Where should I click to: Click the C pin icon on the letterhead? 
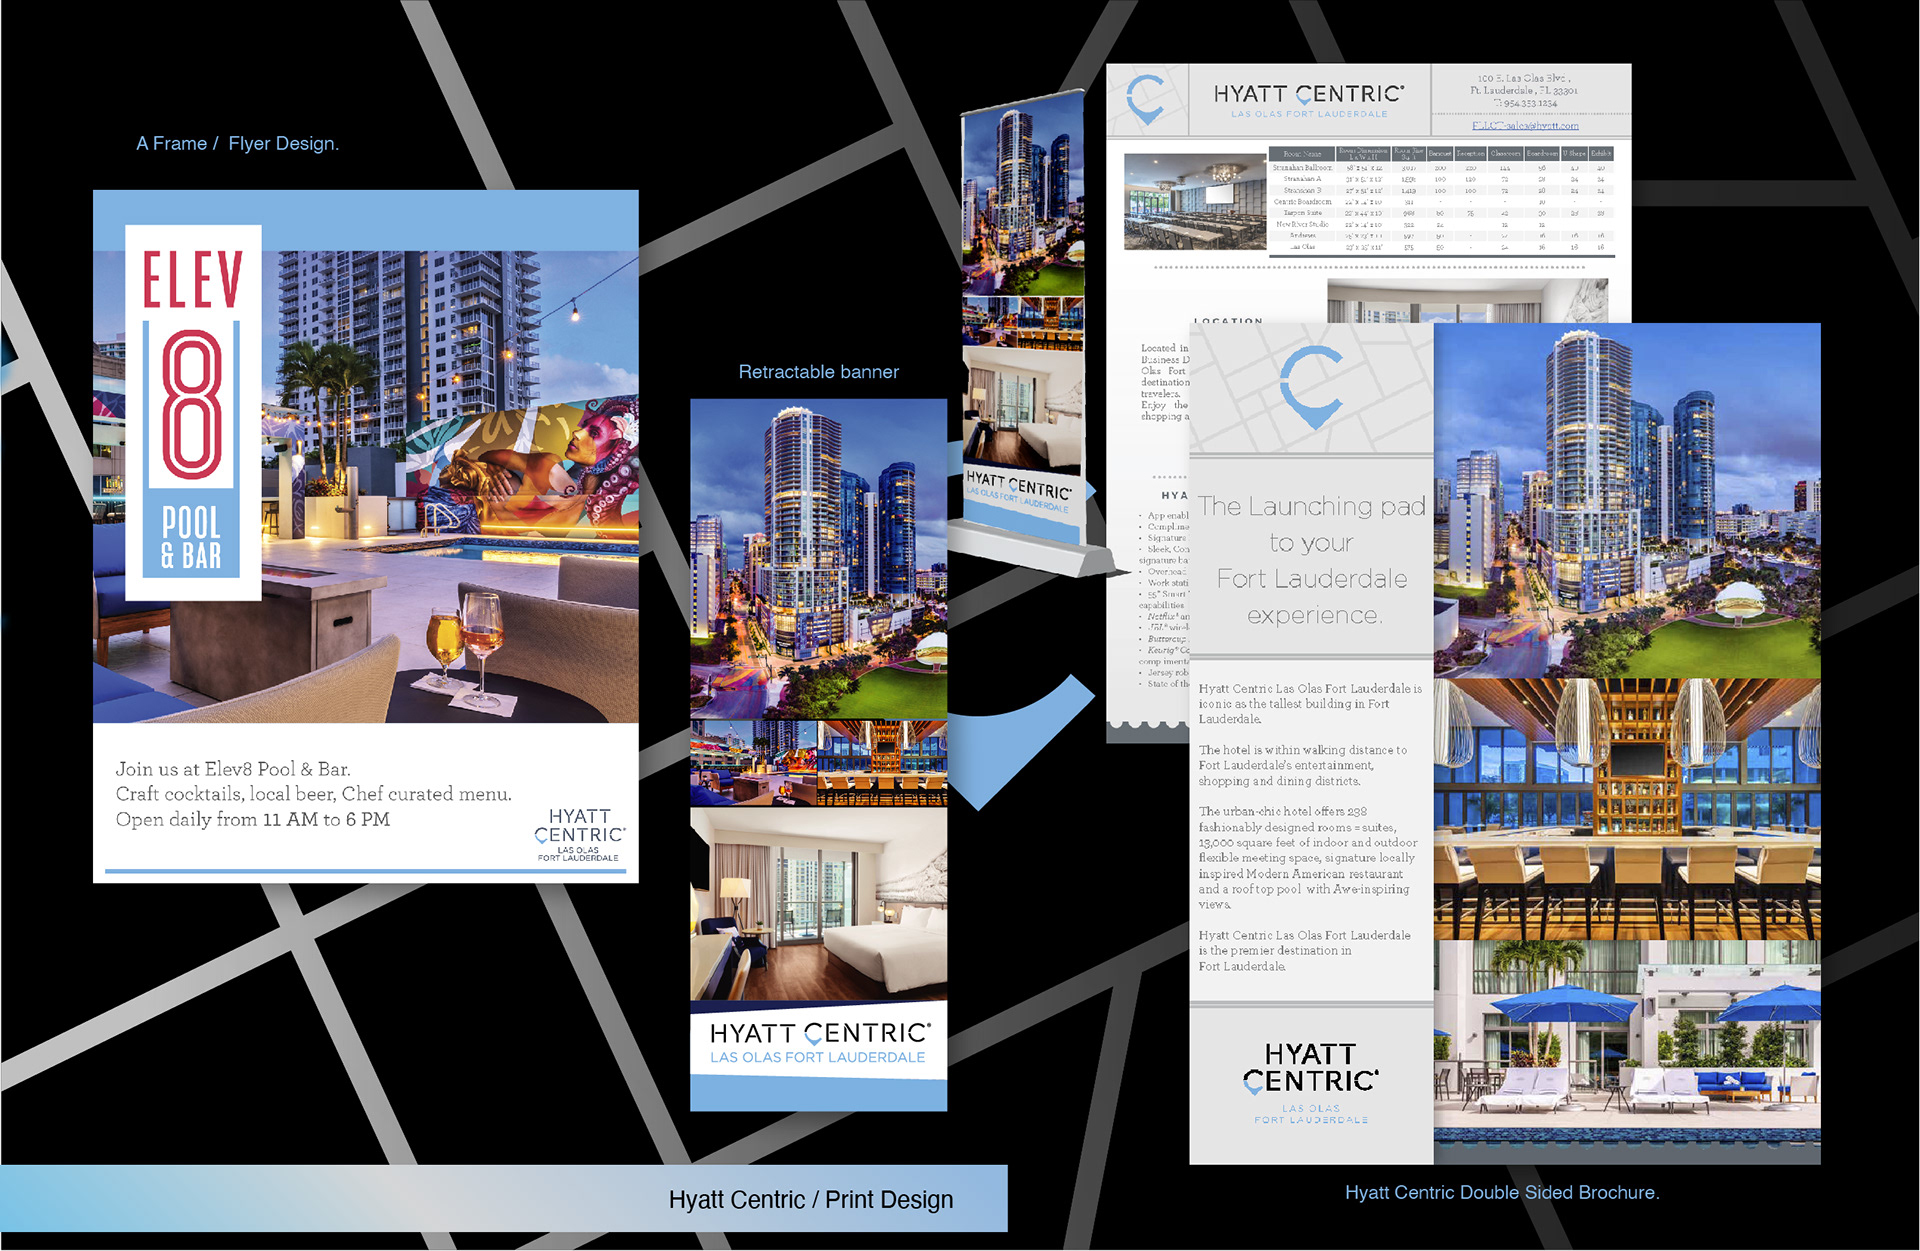click(x=1146, y=99)
